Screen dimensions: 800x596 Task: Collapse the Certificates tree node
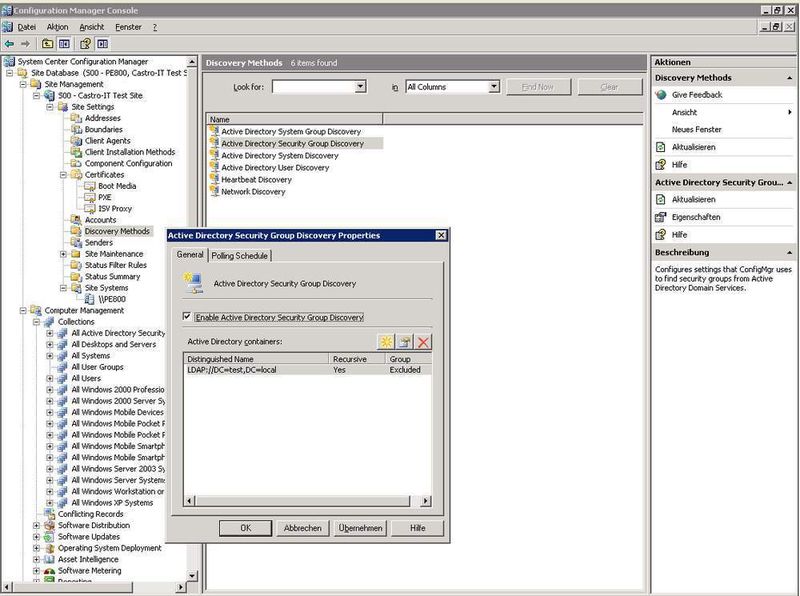click(63, 175)
